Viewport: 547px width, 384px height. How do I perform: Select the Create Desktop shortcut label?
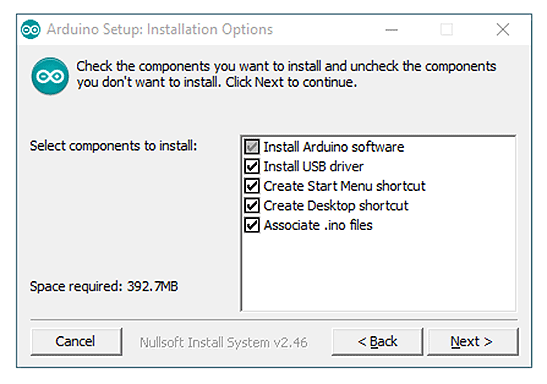pyautogui.click(x=336, y=205)
